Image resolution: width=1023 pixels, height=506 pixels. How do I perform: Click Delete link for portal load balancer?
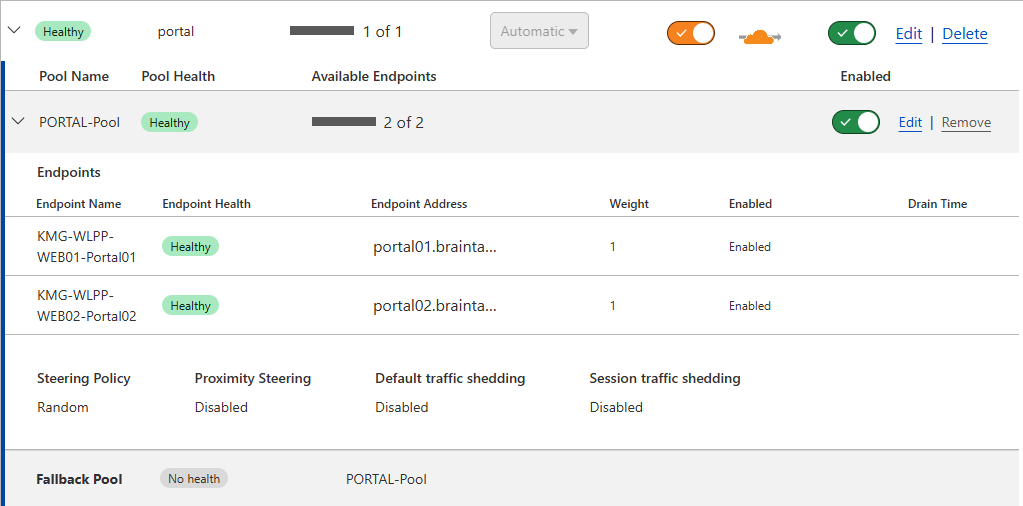pos(965,34)
